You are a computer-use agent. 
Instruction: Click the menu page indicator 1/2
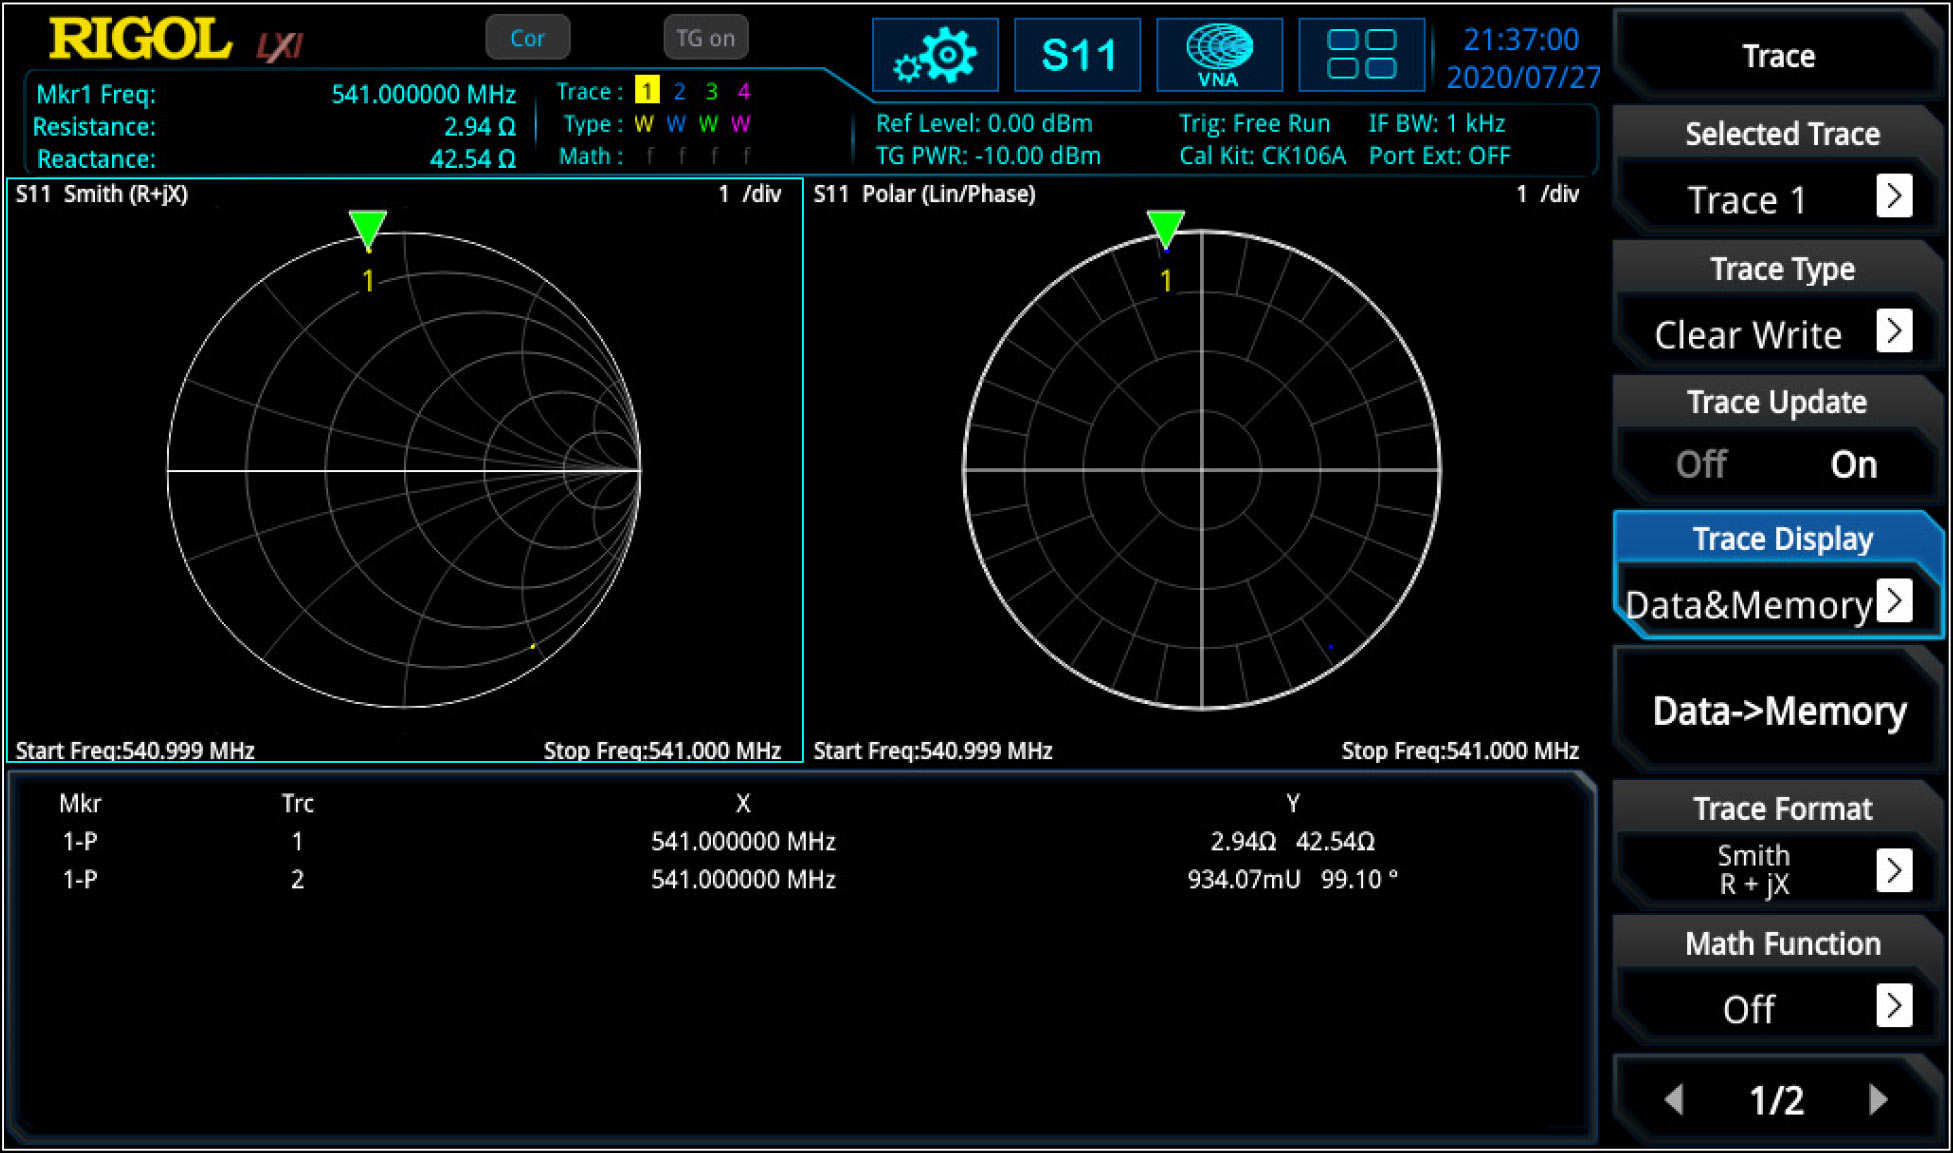coord(1776,1100)
